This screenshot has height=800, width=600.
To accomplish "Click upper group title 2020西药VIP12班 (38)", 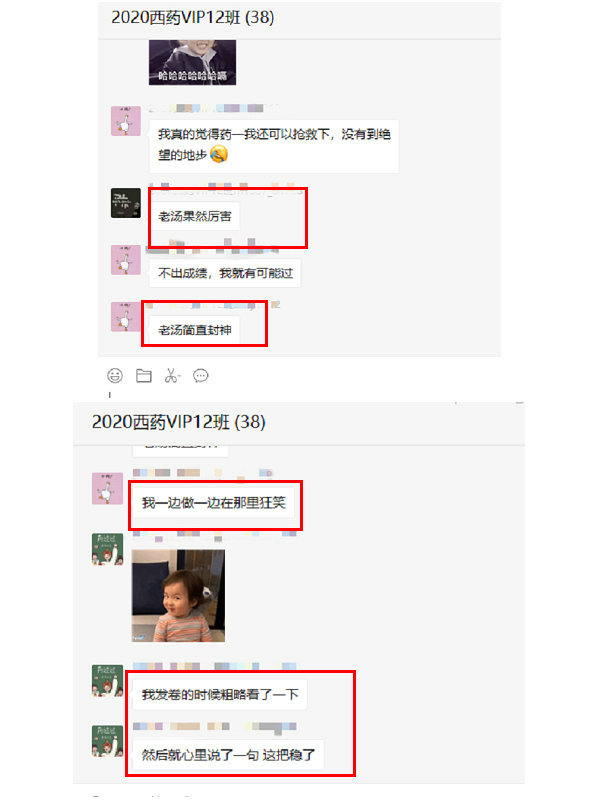I will pos(193,17).
